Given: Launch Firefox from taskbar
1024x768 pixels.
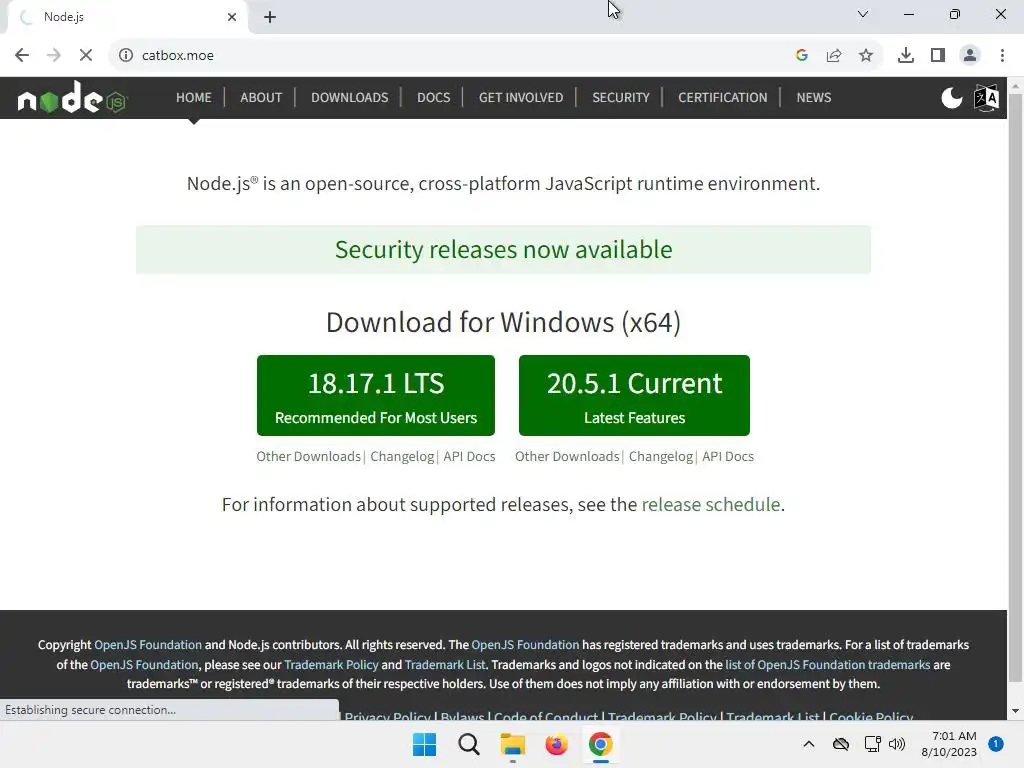Looking at the screenshot, I should click(x=556, y=744).
